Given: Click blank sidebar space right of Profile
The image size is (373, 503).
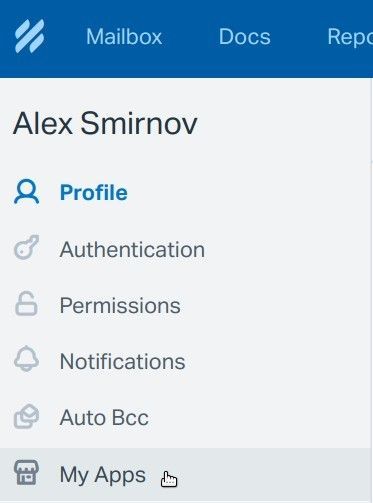Looking at the screenshot, I should point(247,192).
